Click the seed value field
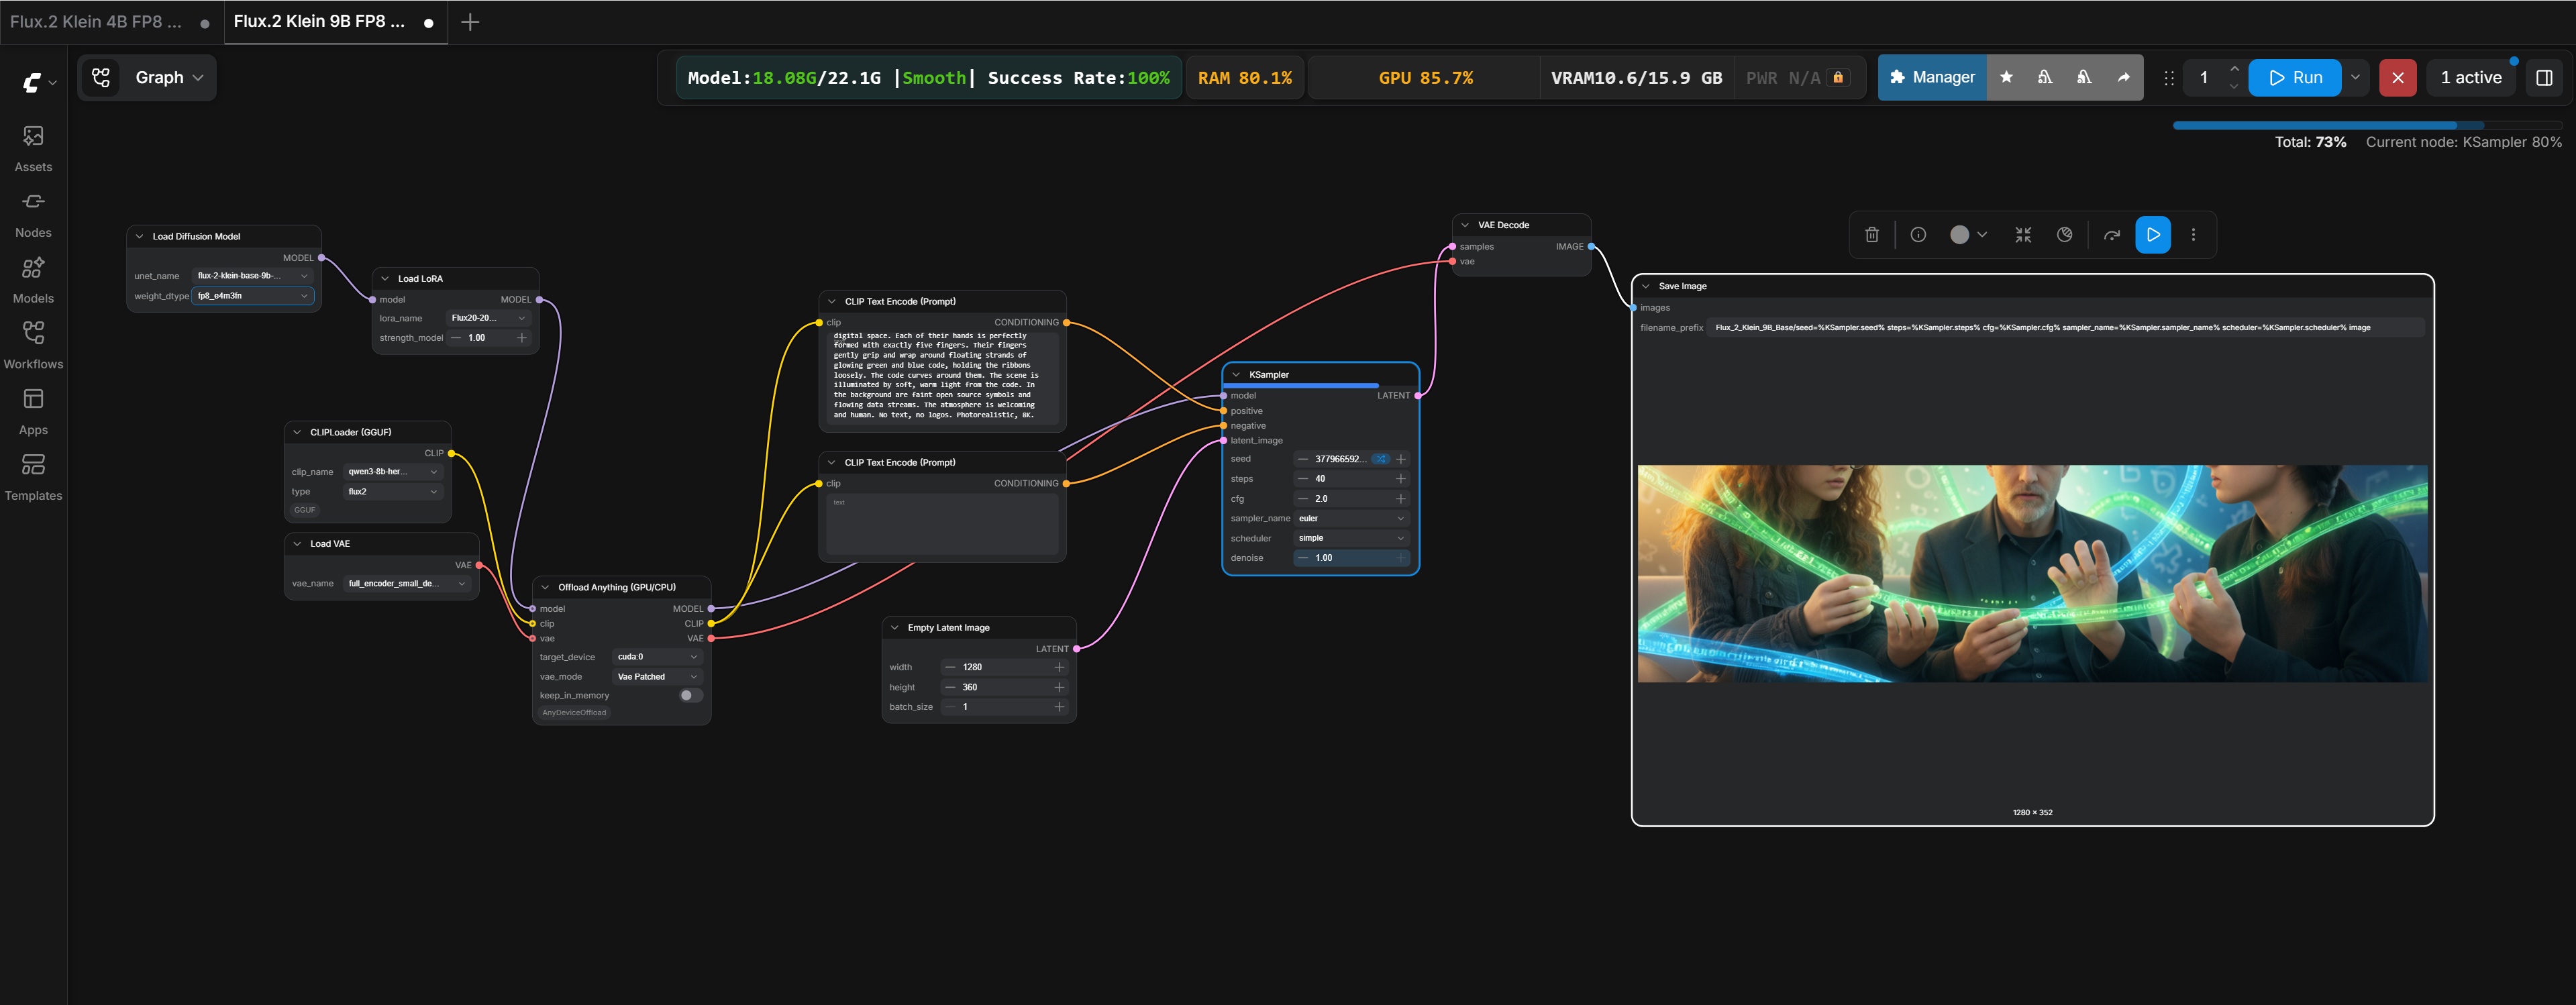Image resolution: width=2576 pixels, height=1005 pixels. pyautogui.click(x=1340, y=459)
